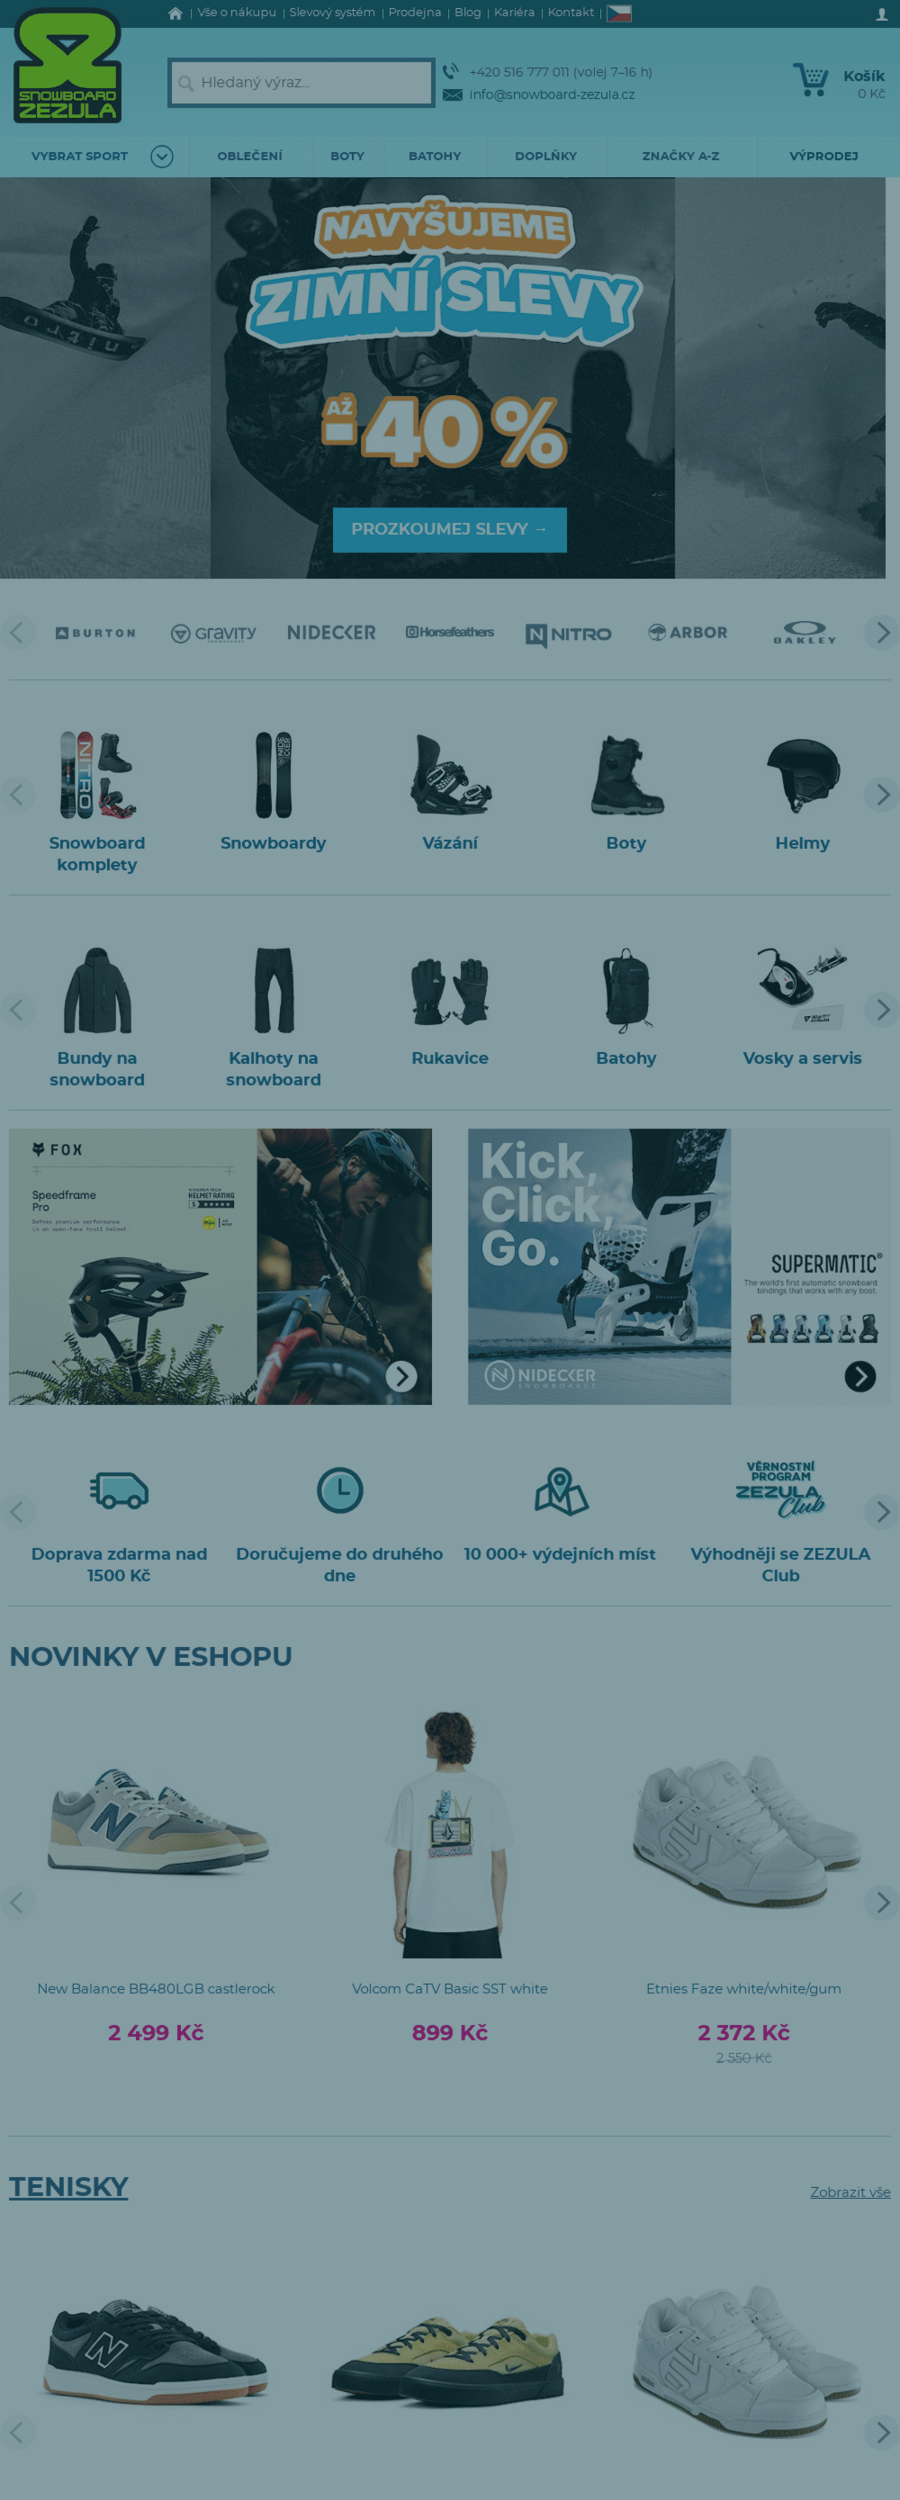900x2500 pixels.
Task: Show next brands with right arrow
Action: (882, 632)
